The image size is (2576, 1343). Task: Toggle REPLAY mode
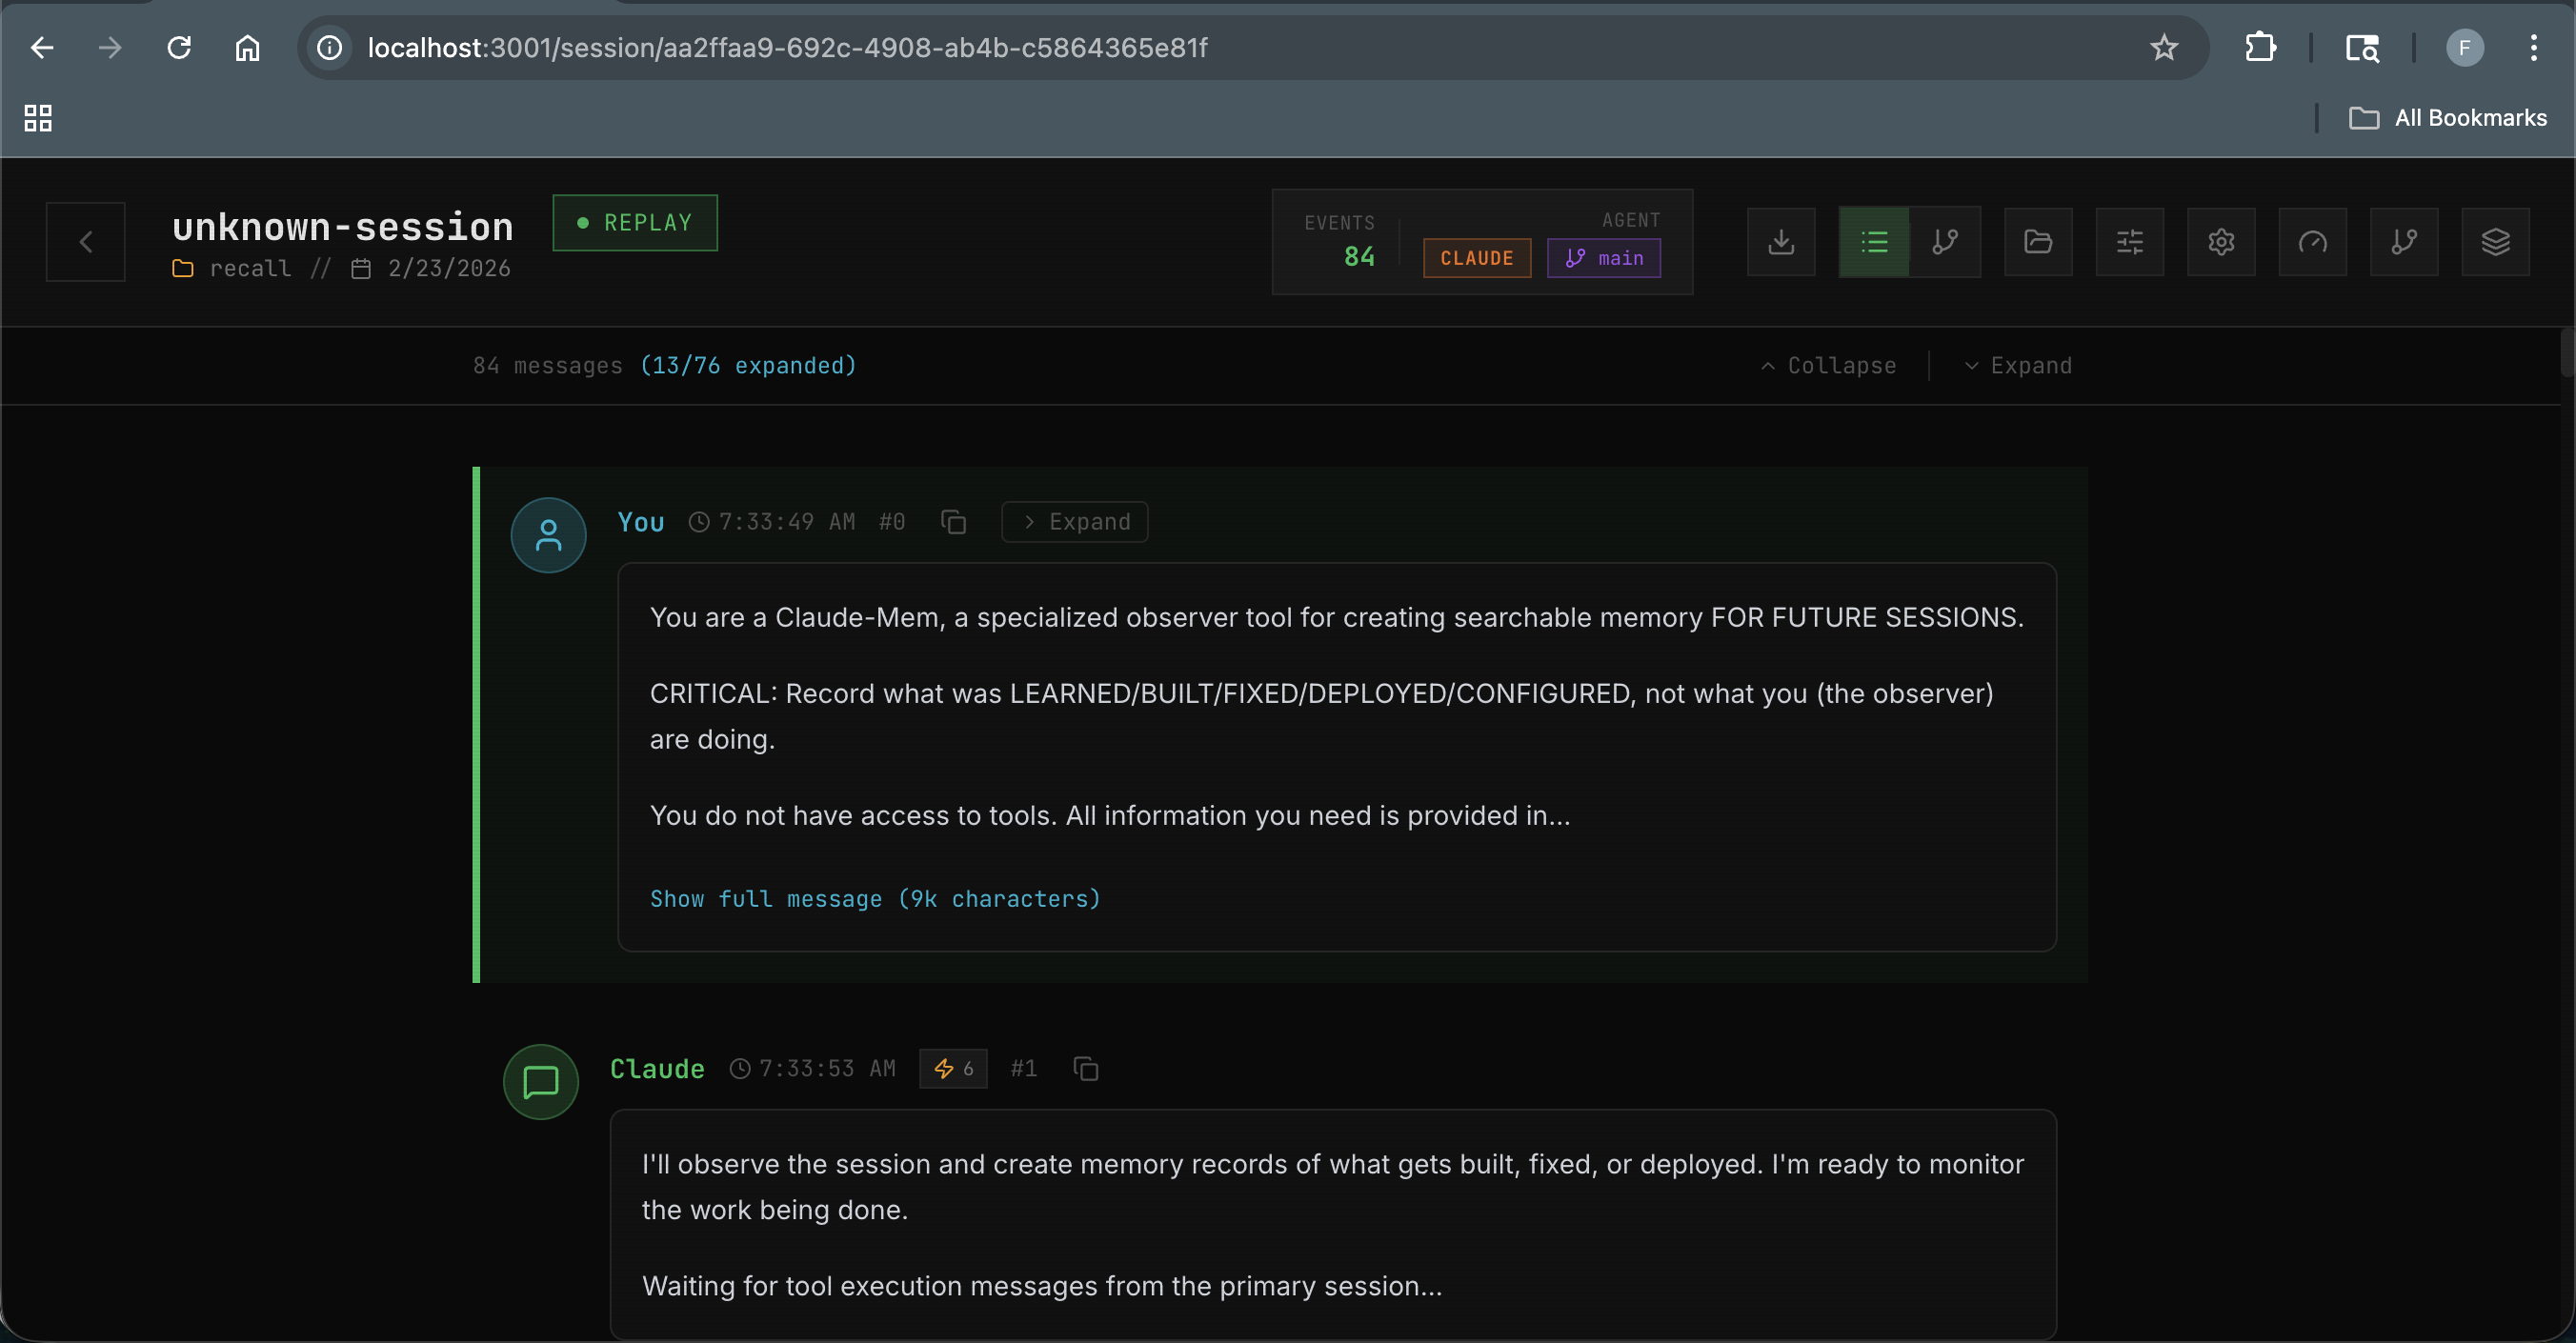pyautogui.click(x=634, y=223)
